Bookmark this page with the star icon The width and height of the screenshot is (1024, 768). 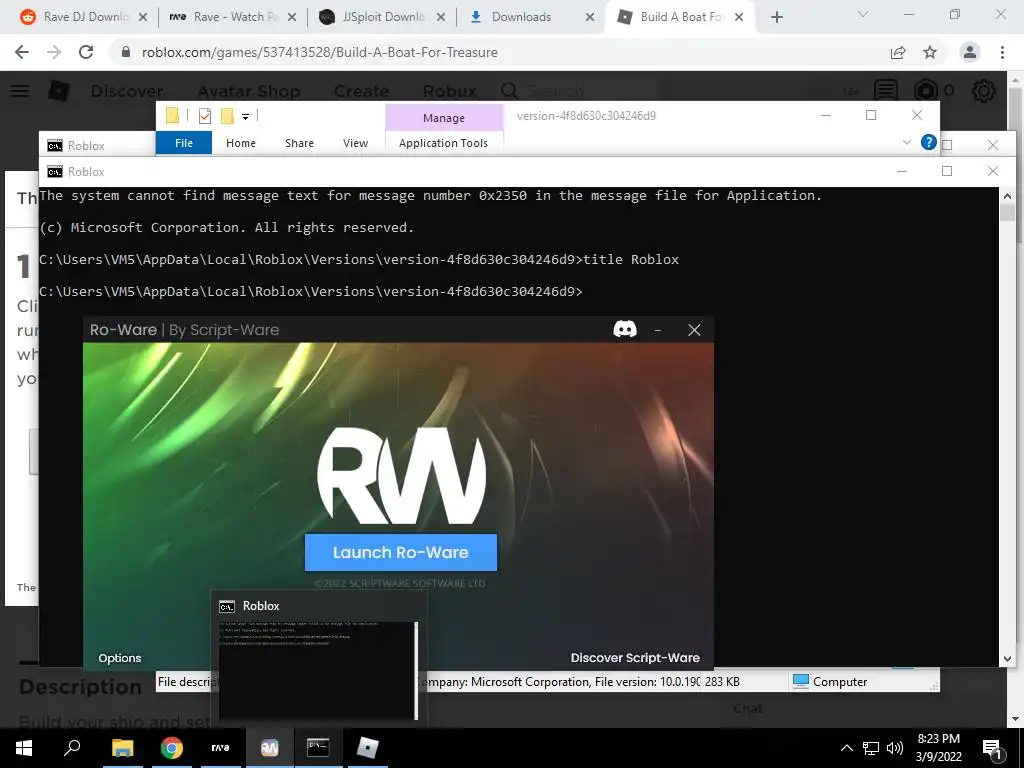point(930,52)
